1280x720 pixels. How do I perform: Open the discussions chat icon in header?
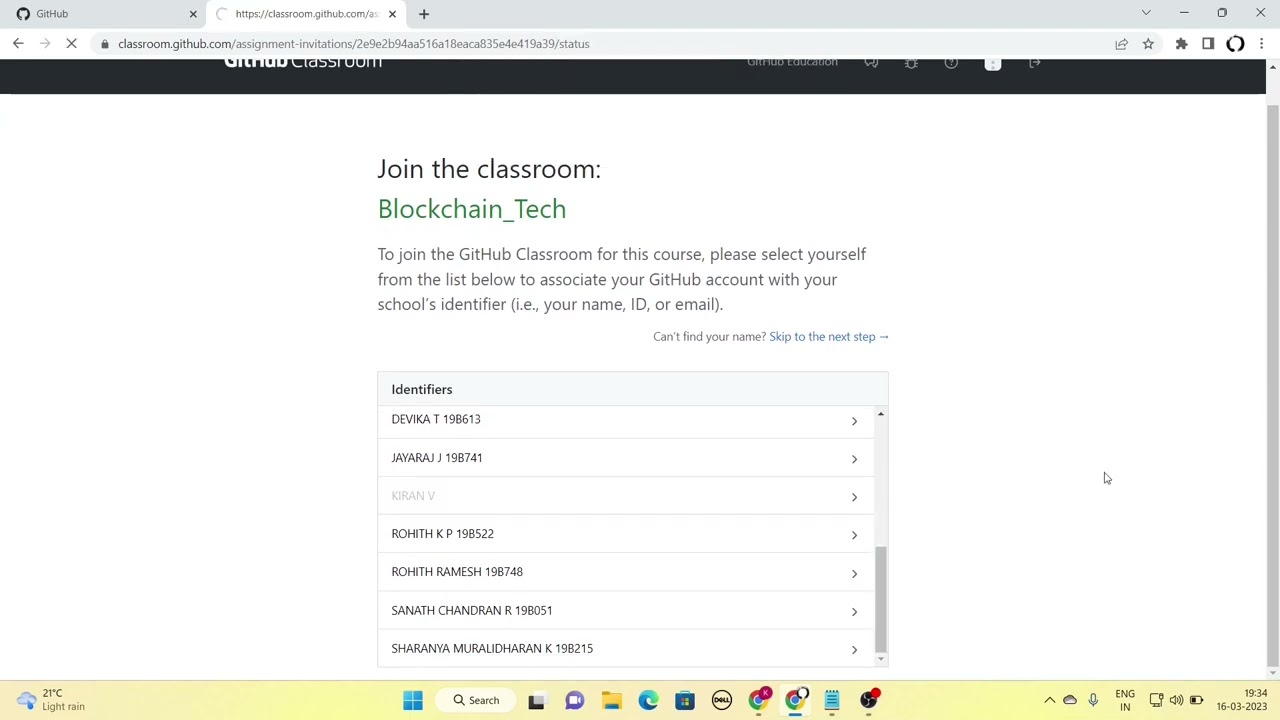point(871,63)
